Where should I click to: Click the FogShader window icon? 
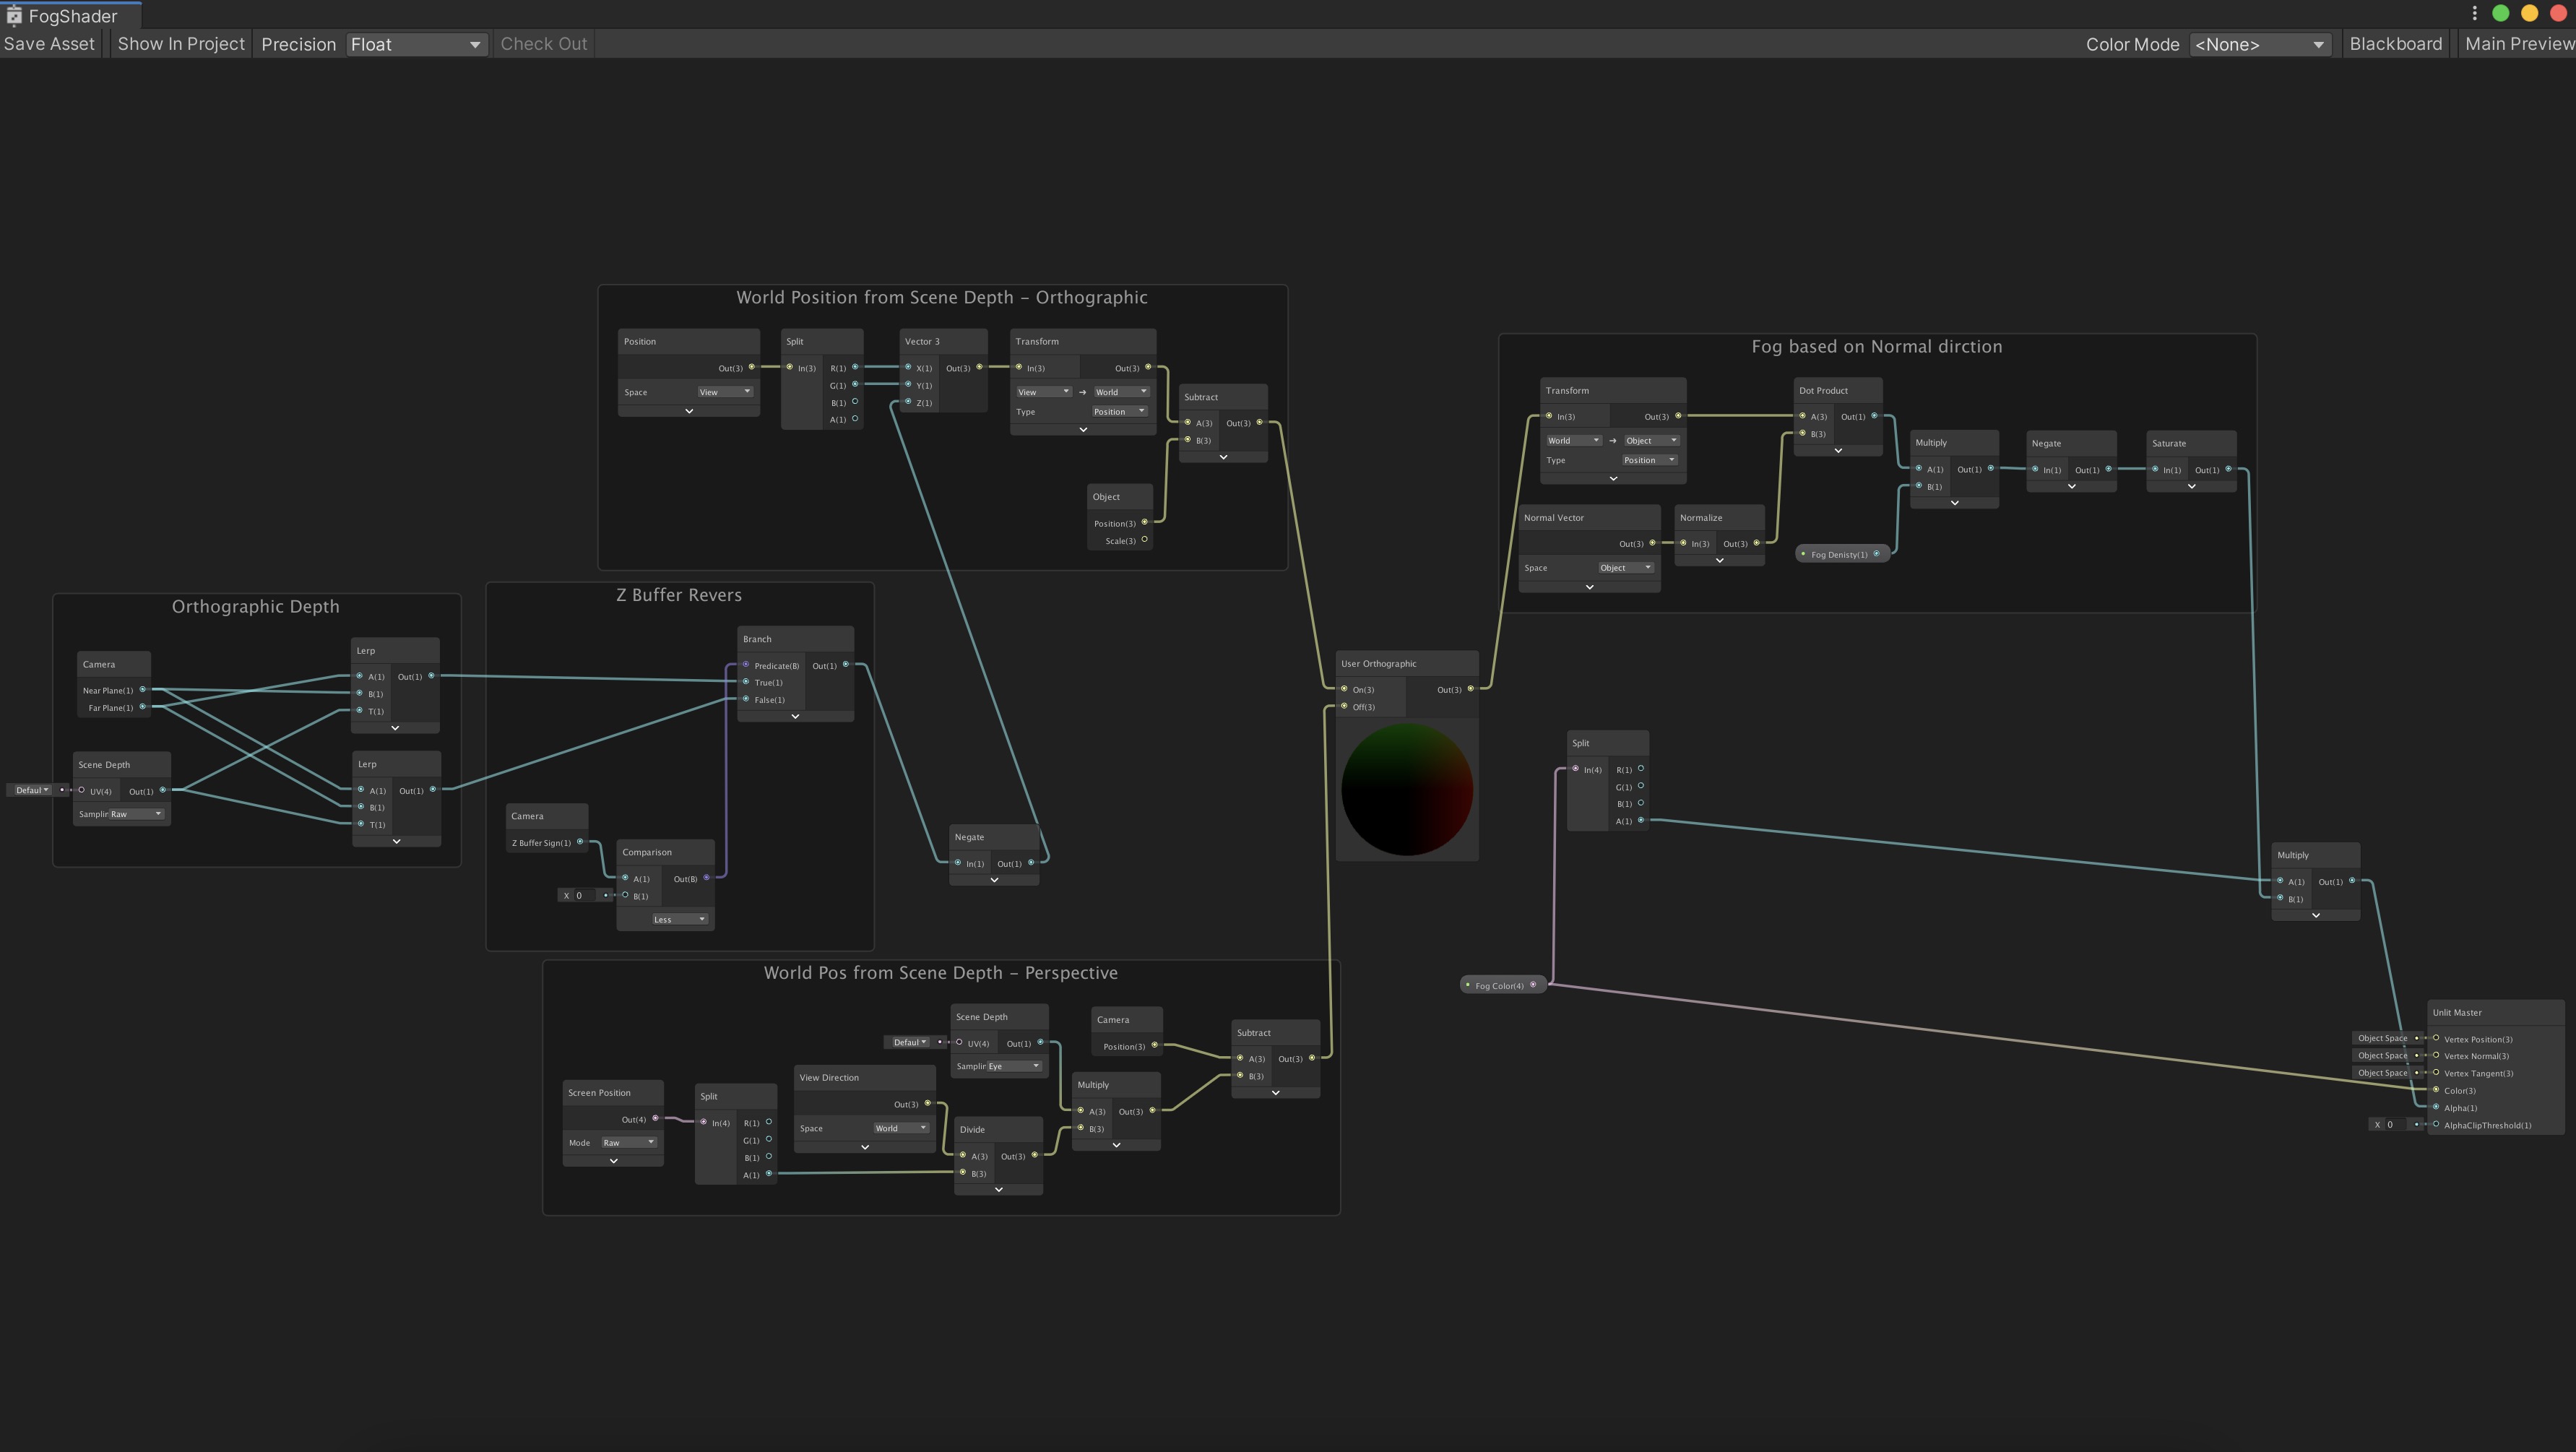click(14, 15)
